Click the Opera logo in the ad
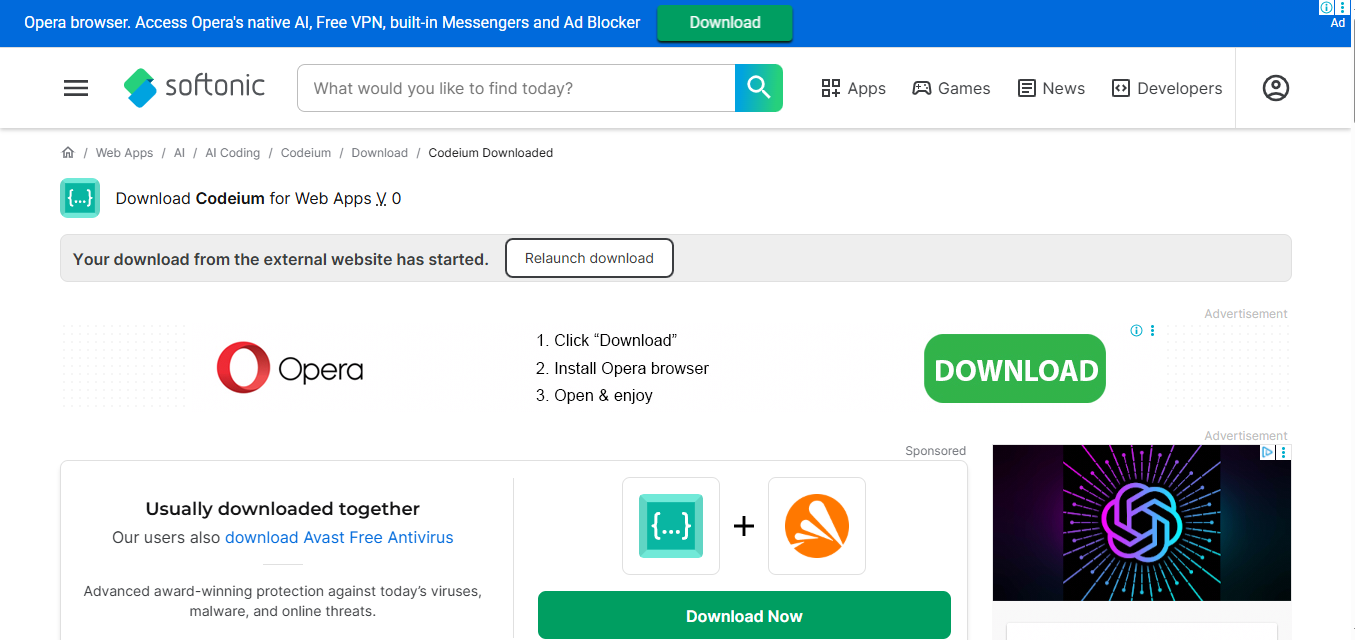The width and height of the screenshot is (1355, 640). tap(290, 368)
